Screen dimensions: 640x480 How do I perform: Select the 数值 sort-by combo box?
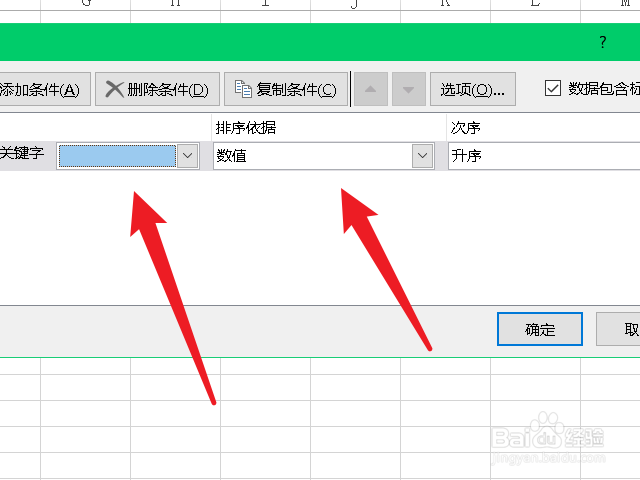coord(323,156)
